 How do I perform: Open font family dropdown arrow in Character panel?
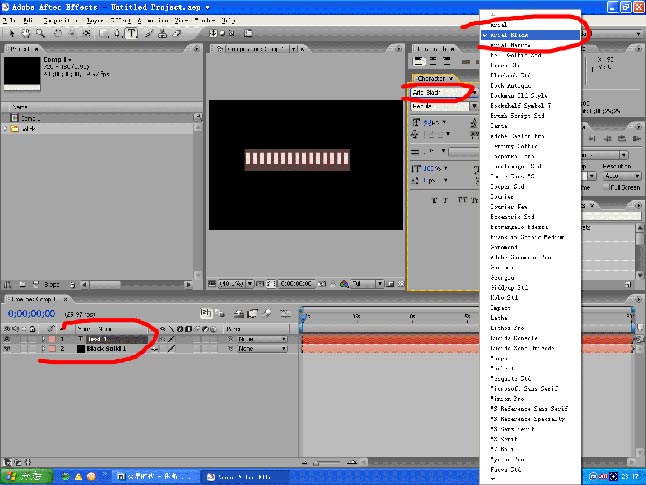click(x=475, y=92)
